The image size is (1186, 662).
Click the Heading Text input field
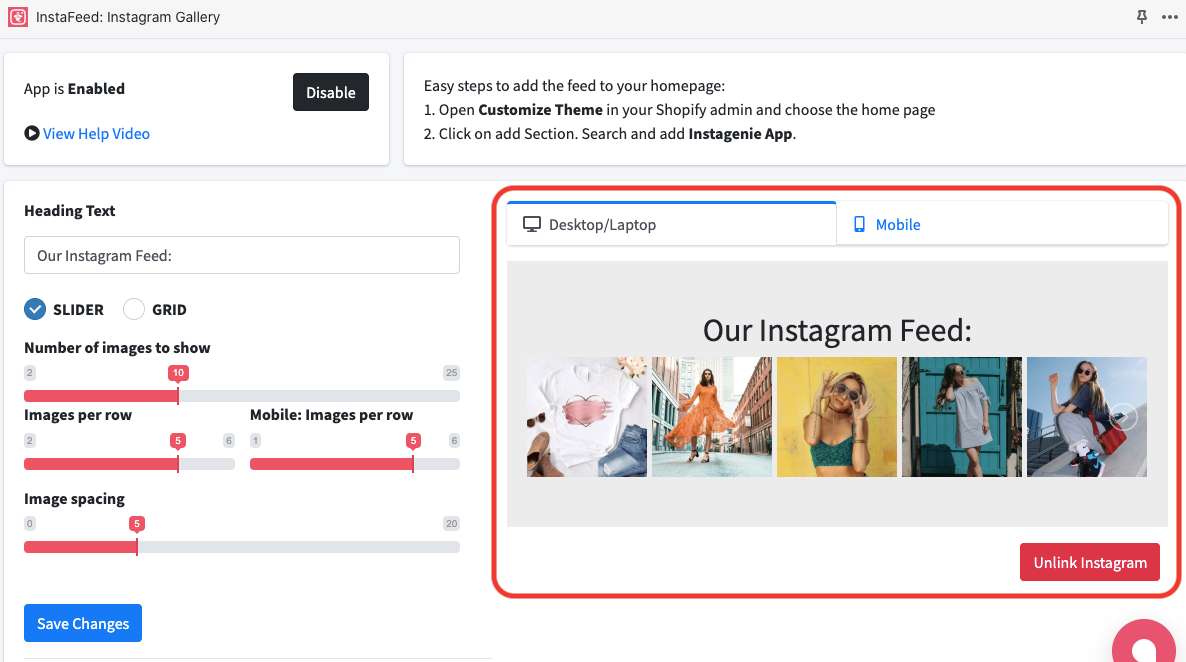[241, 255]
